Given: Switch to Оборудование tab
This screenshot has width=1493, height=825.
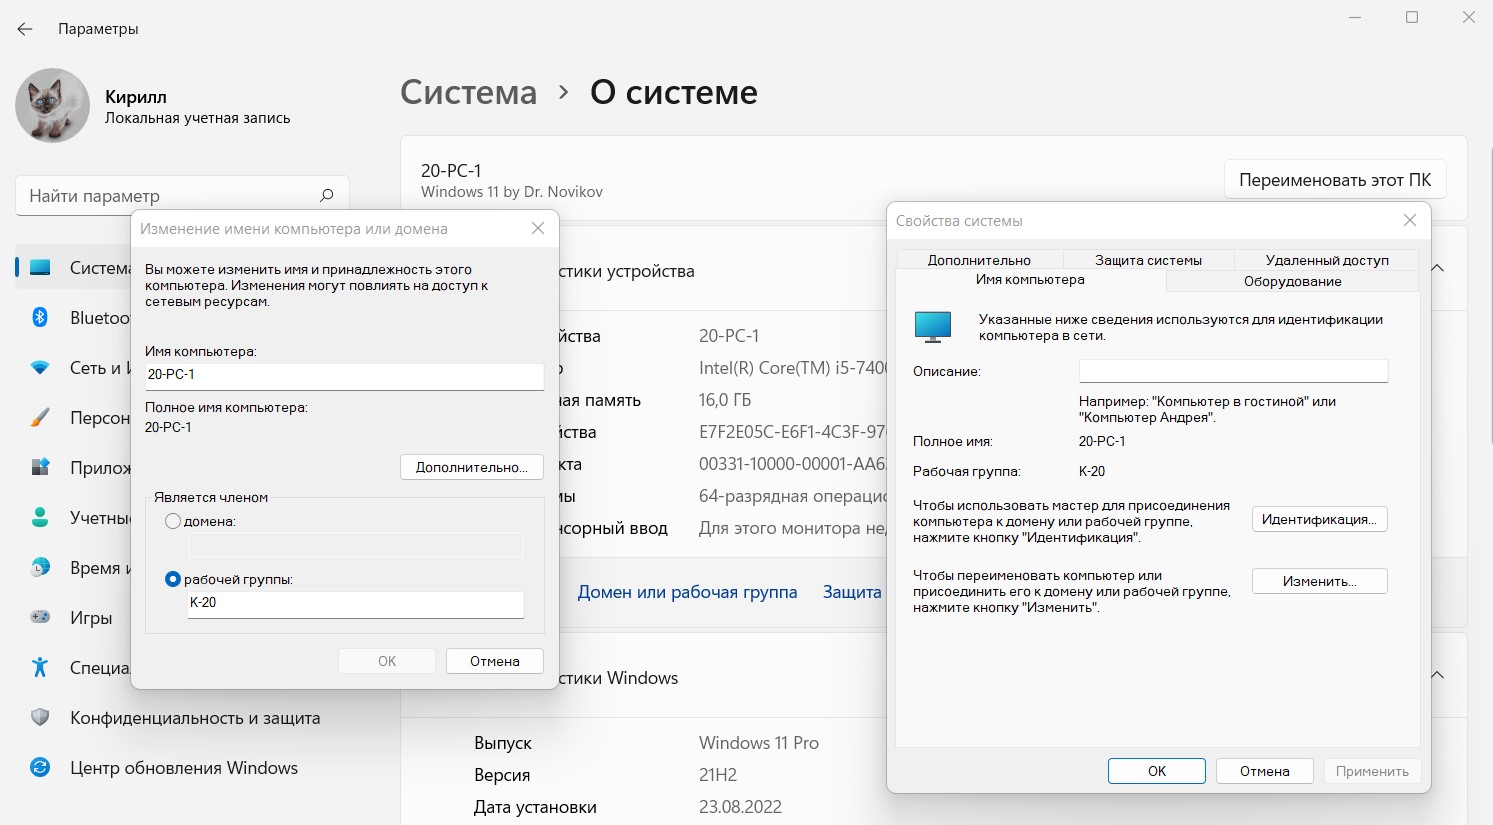Looking at the screenshot, I should pyautogui.click(x=1293, y=281).
